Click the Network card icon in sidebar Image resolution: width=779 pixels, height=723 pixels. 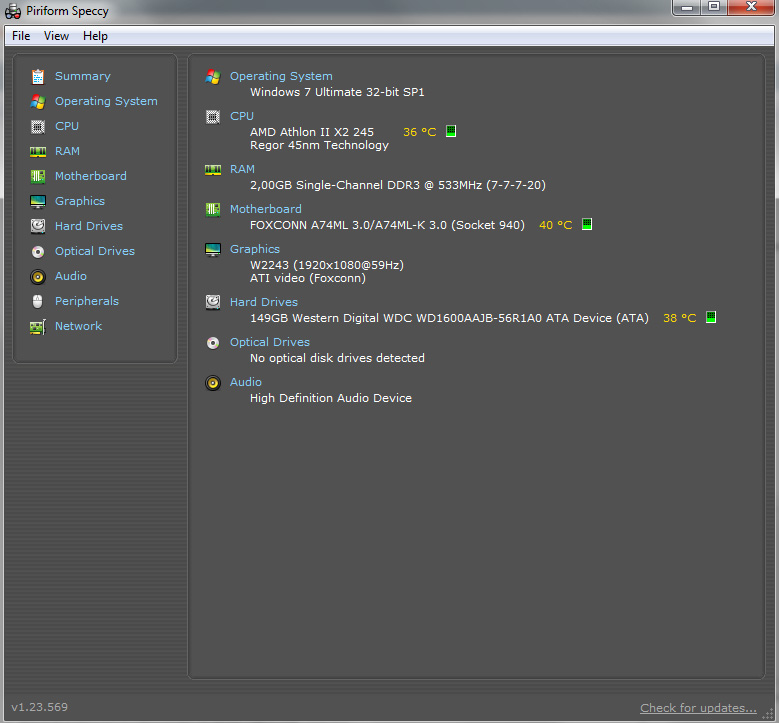click(38, 326)
